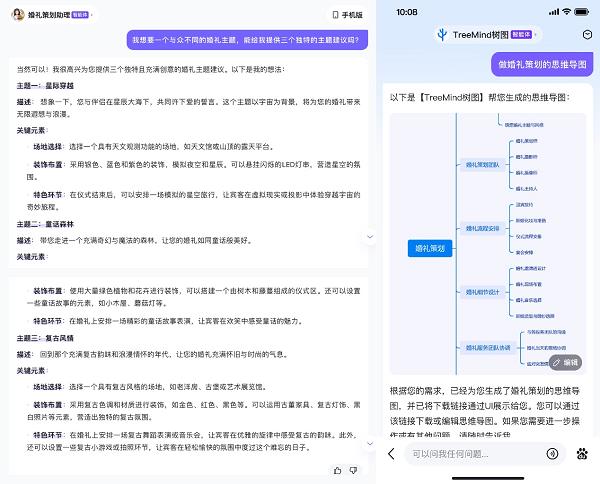Click scroll-down chevron in upper chat panel

point(369,237)
